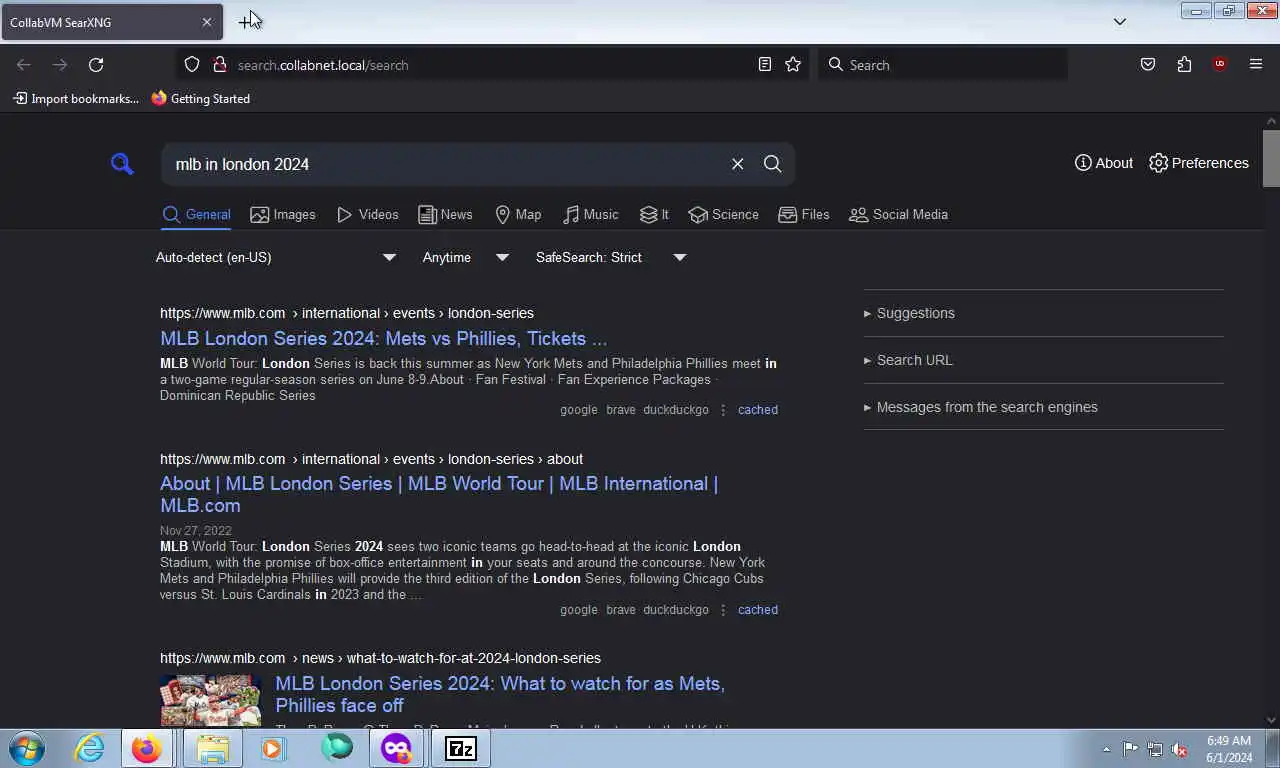Open the Firefox hamburger menu
The height and width of the screenshot is (768, 1280).
1256,65
